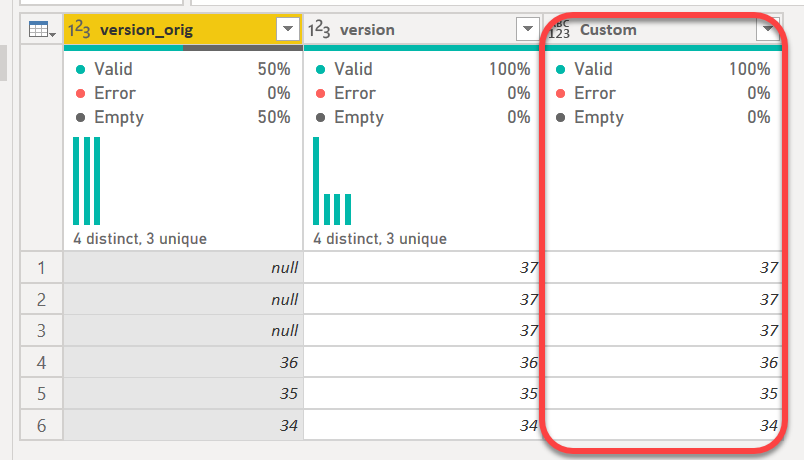Click Custom column Error 0% stat

click(x=663, y=93)
